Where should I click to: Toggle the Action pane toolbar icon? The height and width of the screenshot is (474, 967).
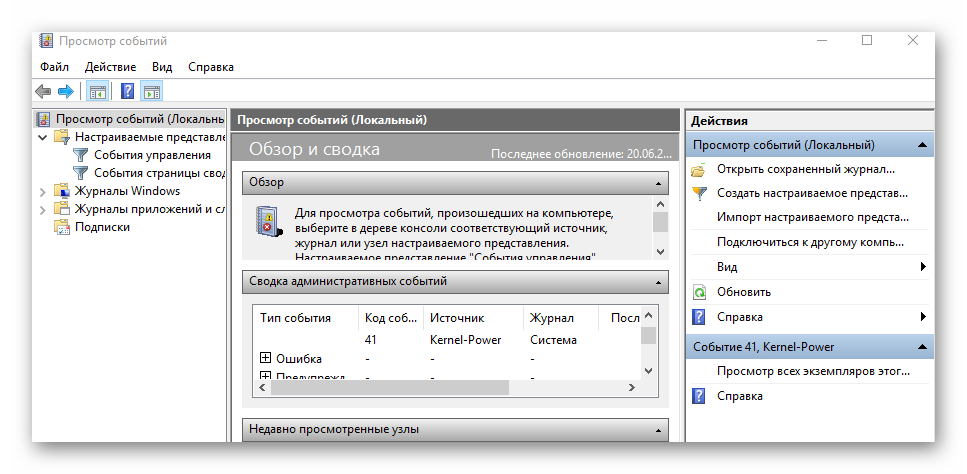(x=151, y=92)
